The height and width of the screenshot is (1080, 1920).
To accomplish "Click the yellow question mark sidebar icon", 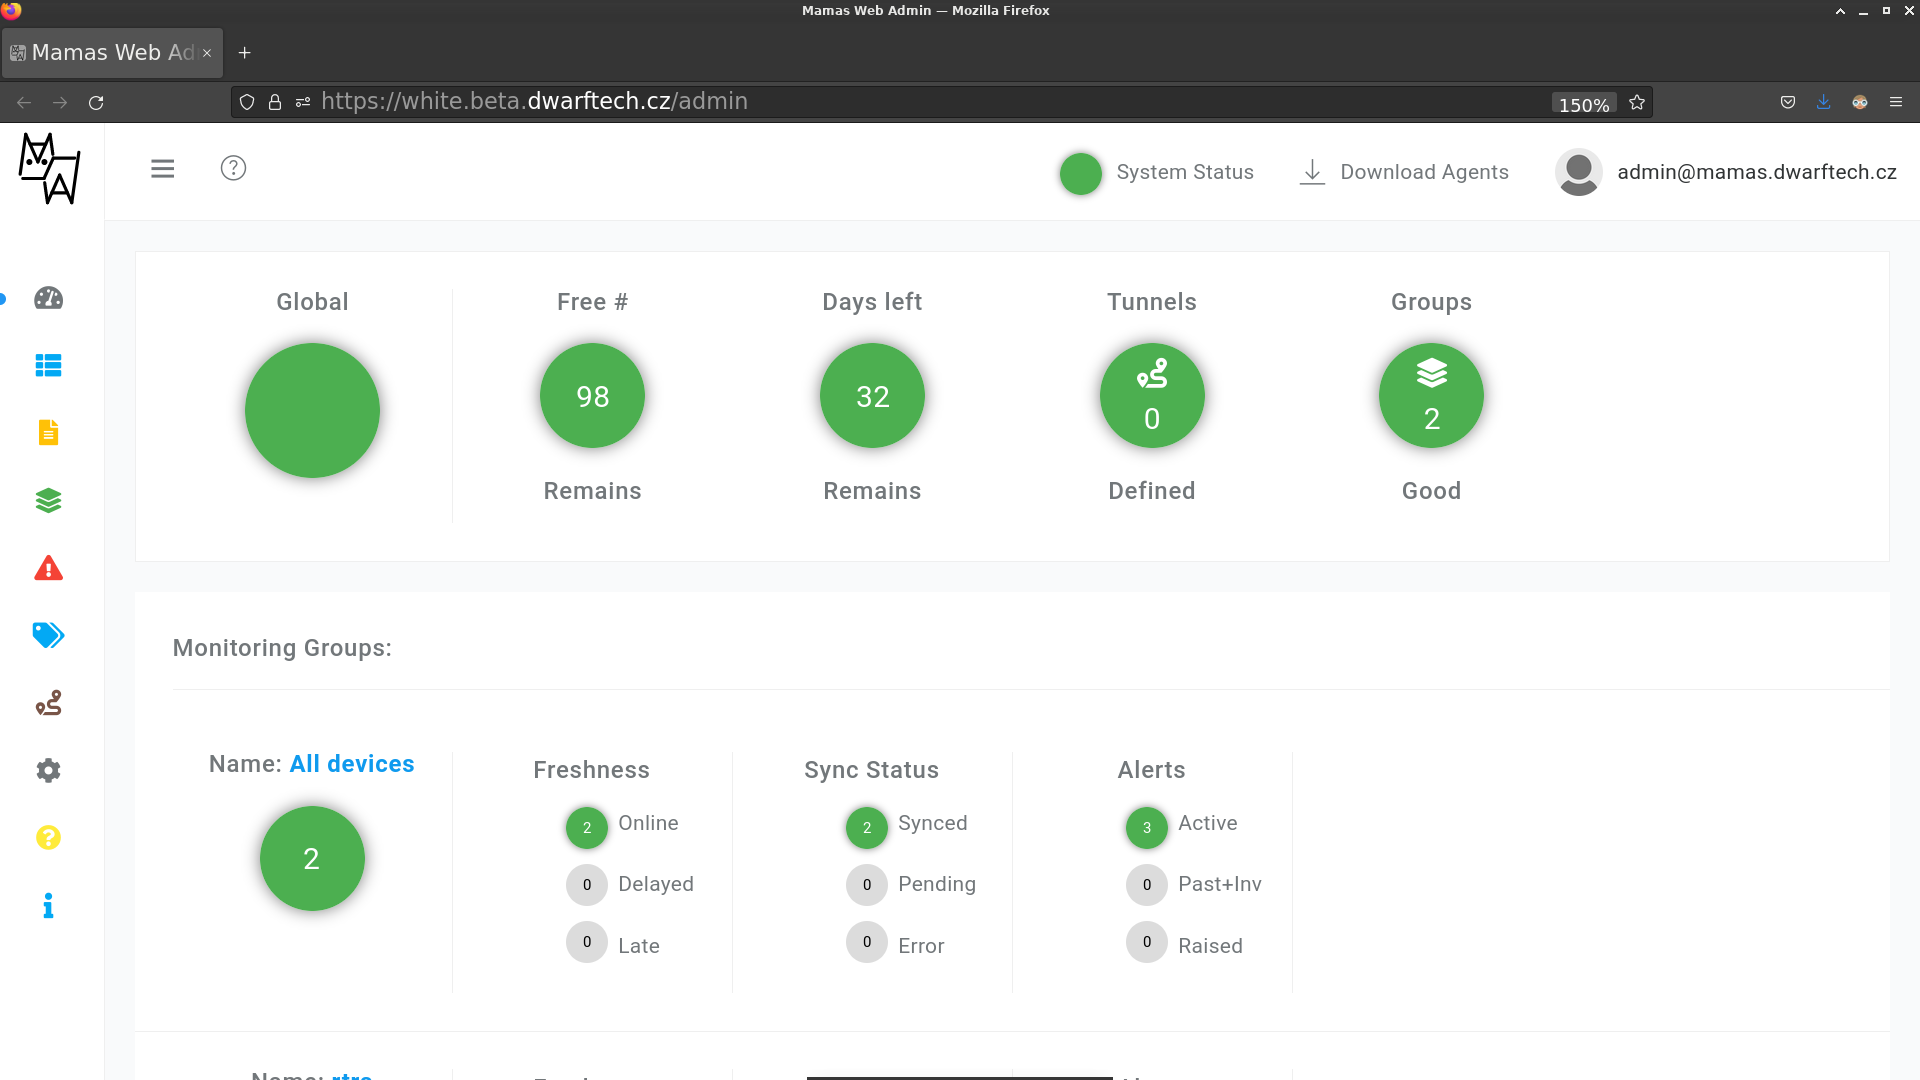I will (48, 838).
